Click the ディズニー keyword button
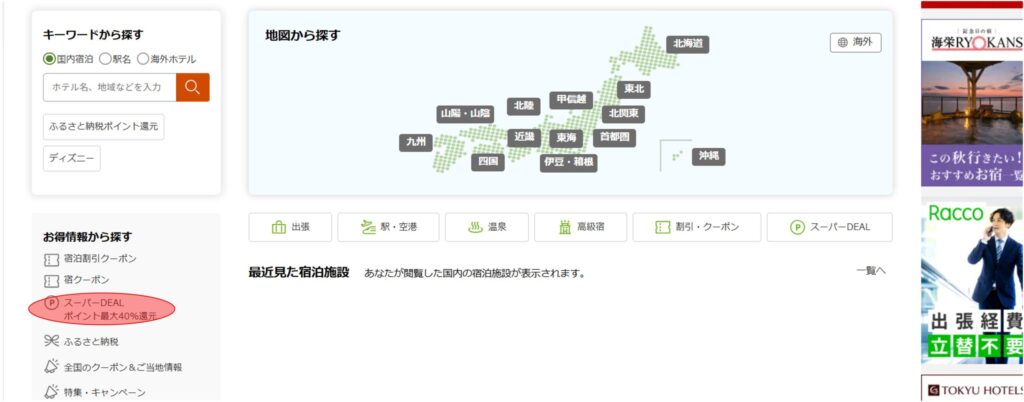 click(x=71, y=158)
